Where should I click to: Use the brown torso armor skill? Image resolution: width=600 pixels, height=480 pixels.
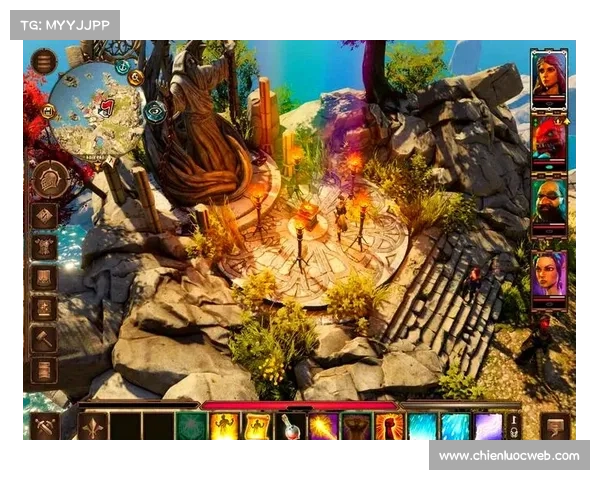point(356,426)
